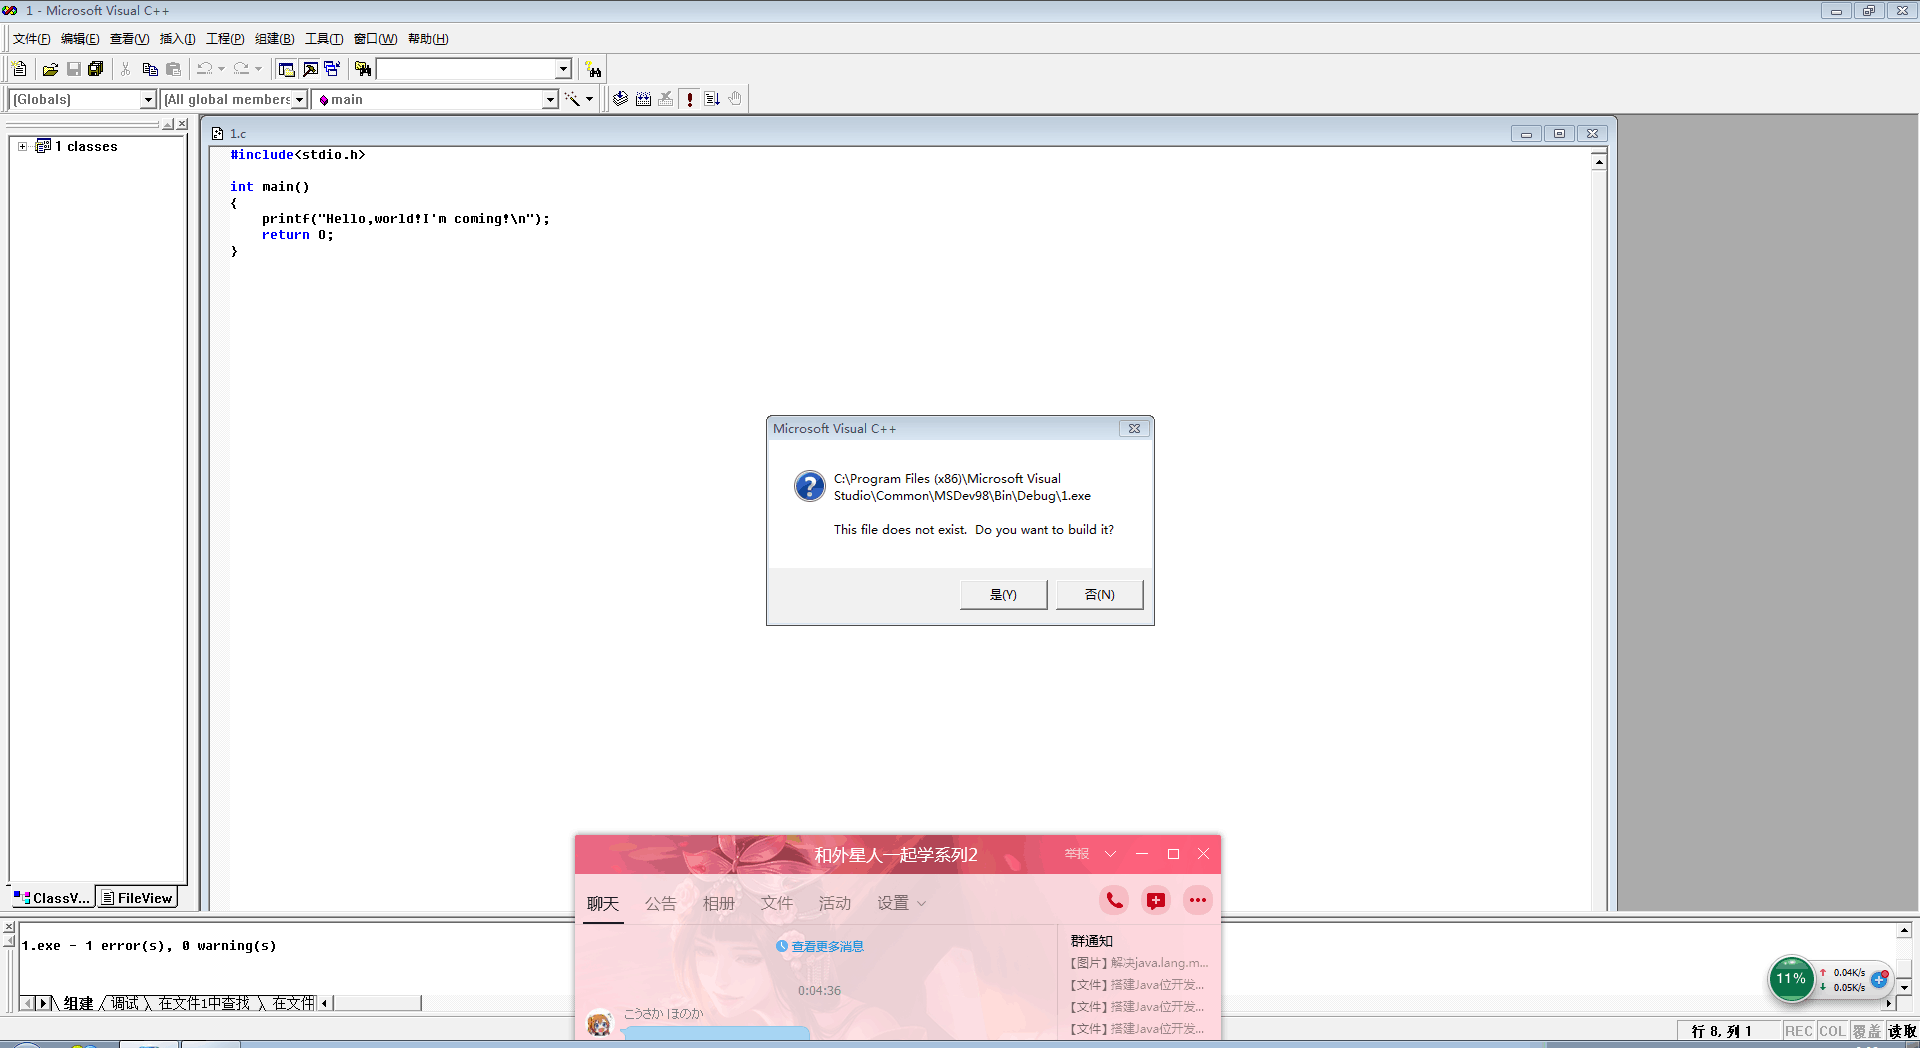Open the (Globals) class dropdown
Viewport: 1920px width, 1048px height.
pos(148,100)
